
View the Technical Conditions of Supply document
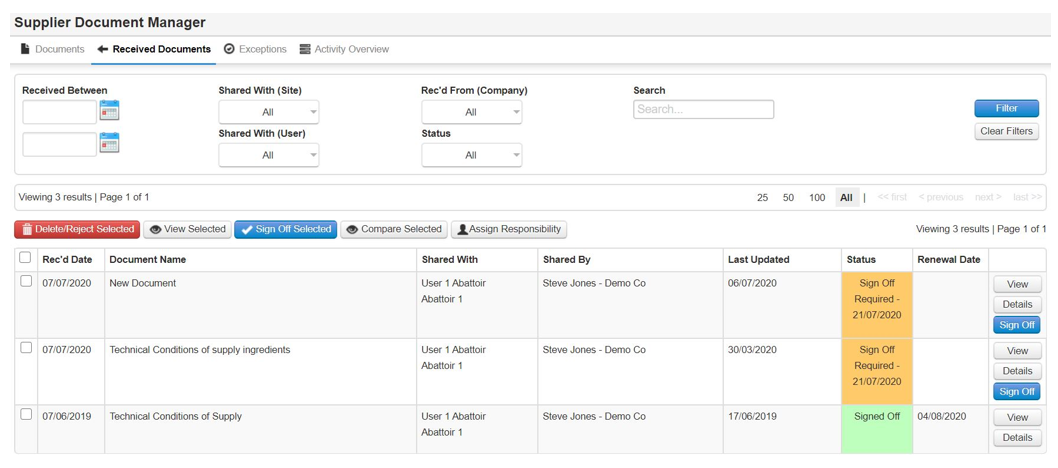click(x=1017, y=417)
